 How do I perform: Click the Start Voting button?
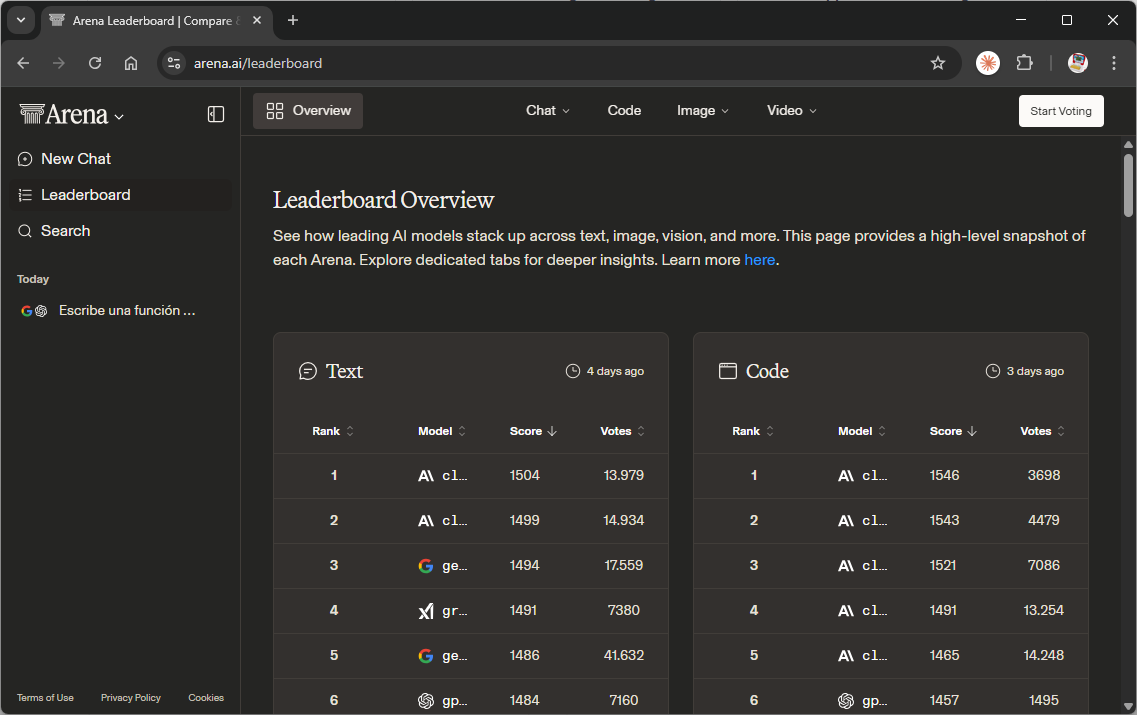(1061, 111)
